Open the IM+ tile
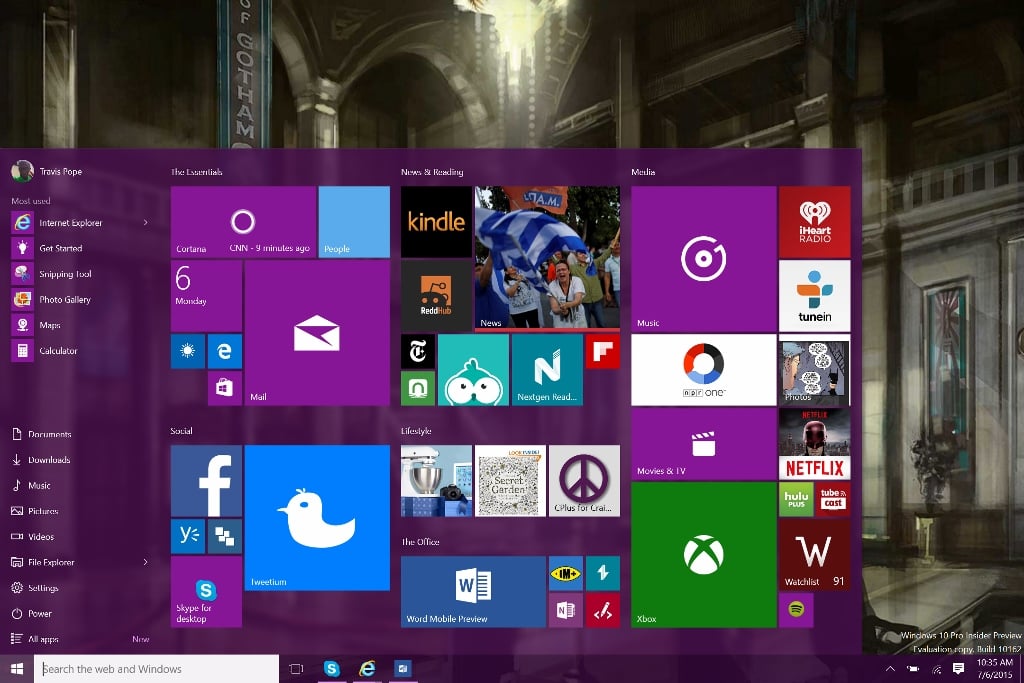This screenshot has height=683, width=1024. click(566, 573)
